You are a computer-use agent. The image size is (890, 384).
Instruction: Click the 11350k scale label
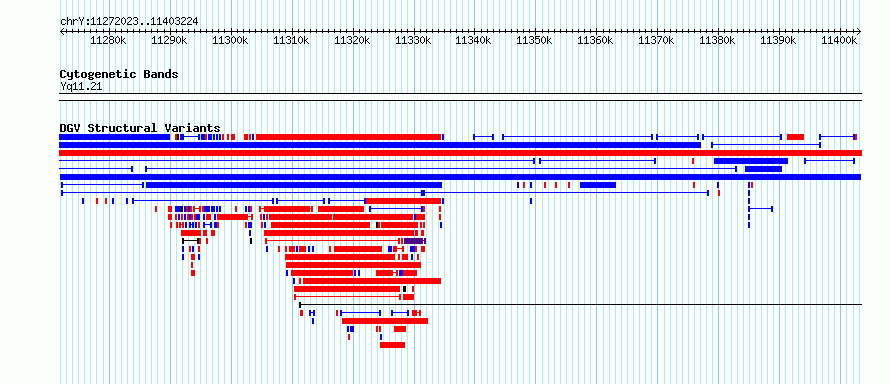click(x=535, y=41)
